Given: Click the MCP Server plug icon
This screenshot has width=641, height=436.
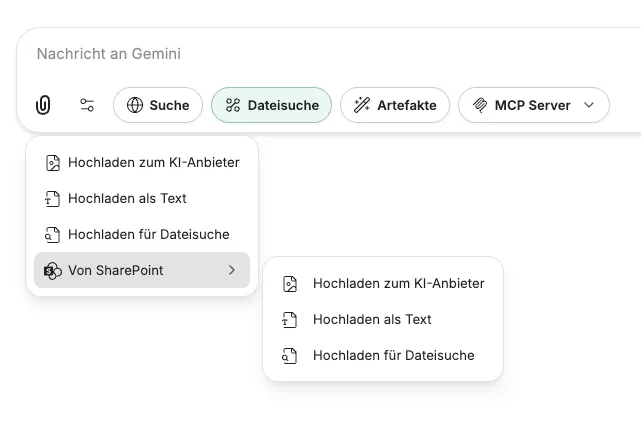Looking at the screenshot, I should tap(480, 105).
